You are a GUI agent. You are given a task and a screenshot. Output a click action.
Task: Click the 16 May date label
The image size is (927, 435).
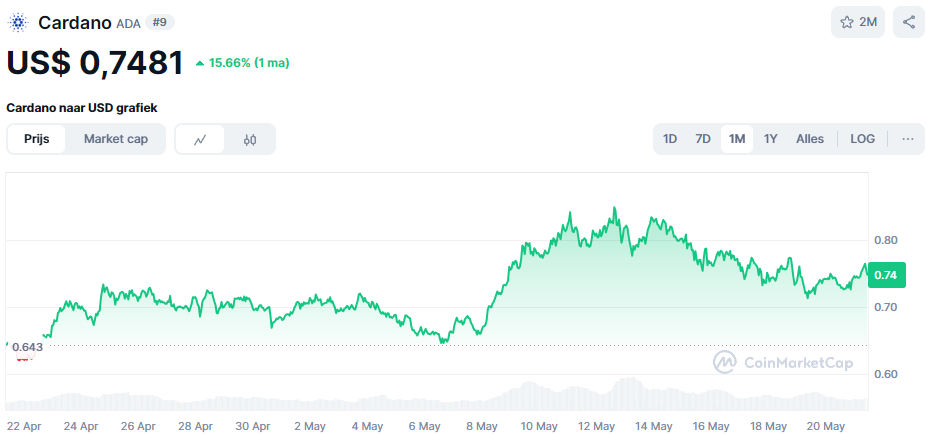(x=711, y=426)
